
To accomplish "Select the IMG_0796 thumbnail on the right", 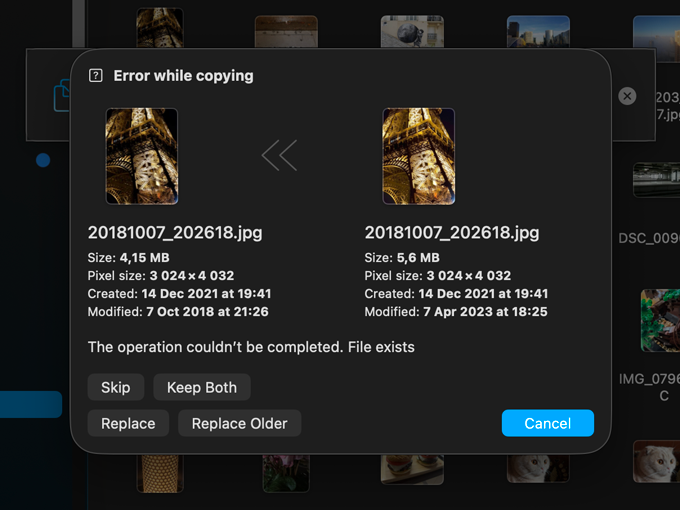I will [660, 320].
